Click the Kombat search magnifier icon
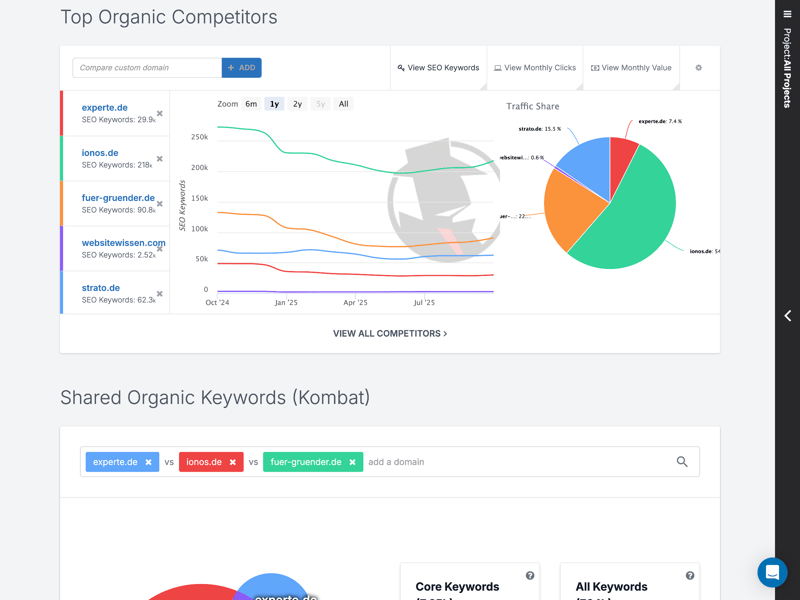The height and width of the screenshot is (600, 800). pos(682,462)
